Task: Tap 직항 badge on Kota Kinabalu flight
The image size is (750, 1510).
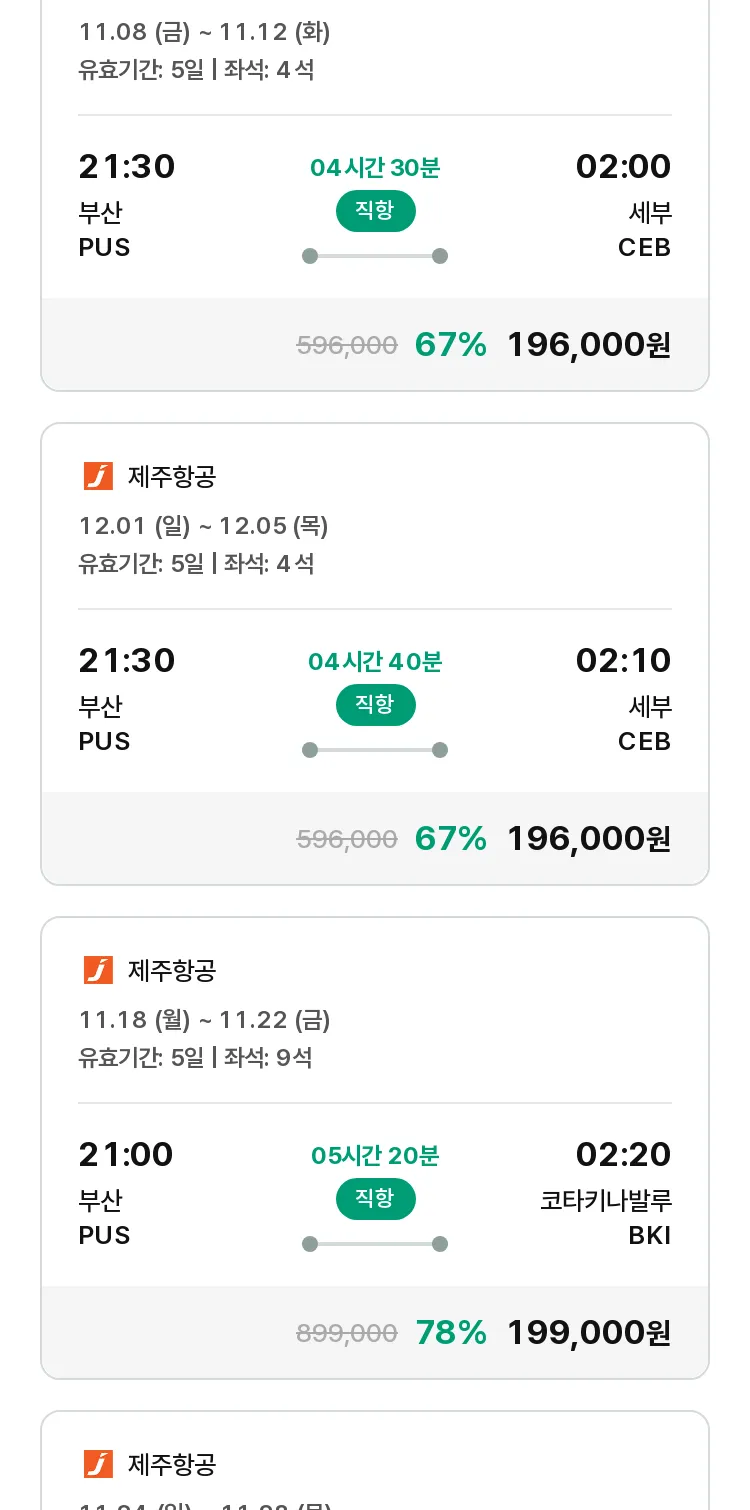Action: point(375,1199)
